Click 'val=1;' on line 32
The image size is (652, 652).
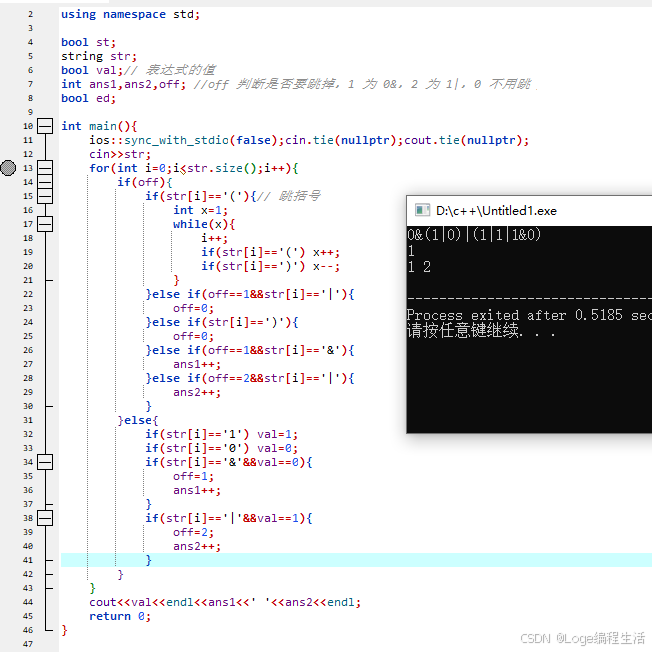[277, 434]
